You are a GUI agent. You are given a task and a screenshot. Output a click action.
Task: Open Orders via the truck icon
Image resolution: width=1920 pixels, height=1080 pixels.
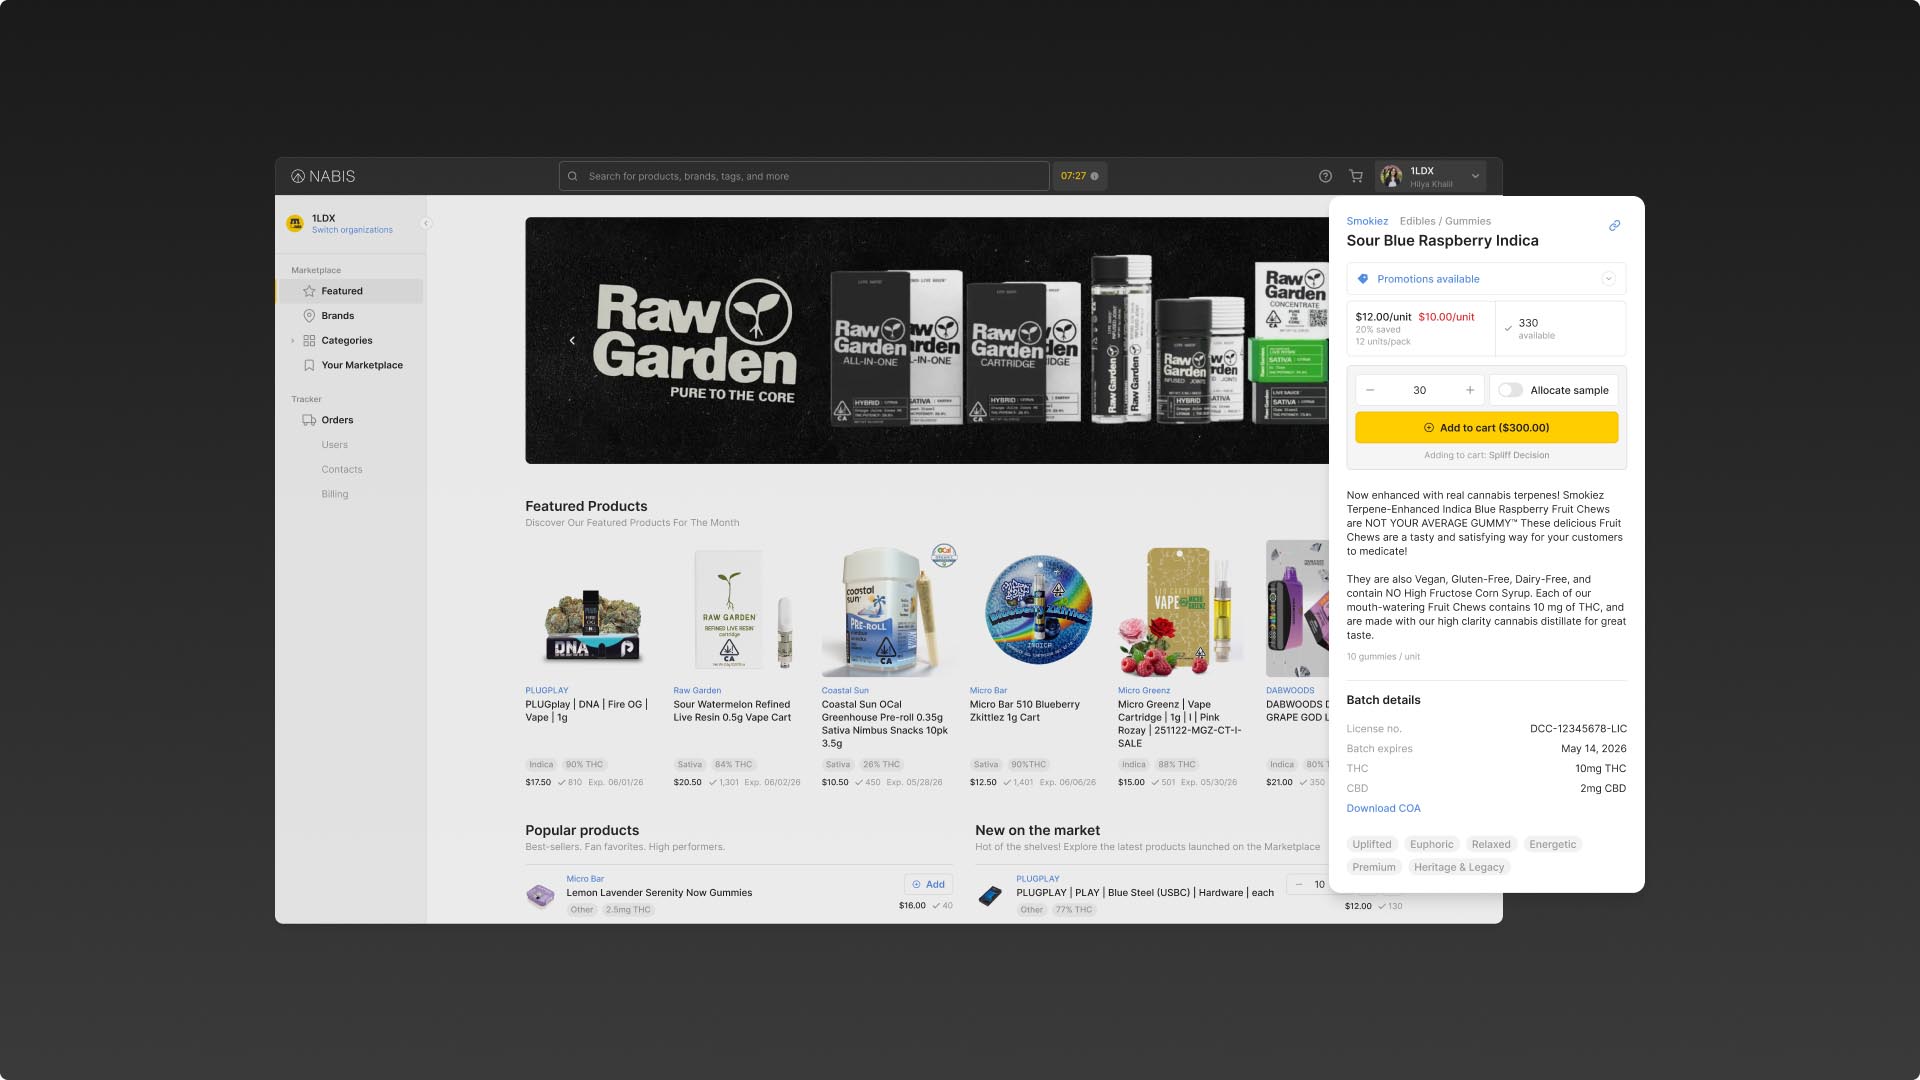tap(309, 420)
